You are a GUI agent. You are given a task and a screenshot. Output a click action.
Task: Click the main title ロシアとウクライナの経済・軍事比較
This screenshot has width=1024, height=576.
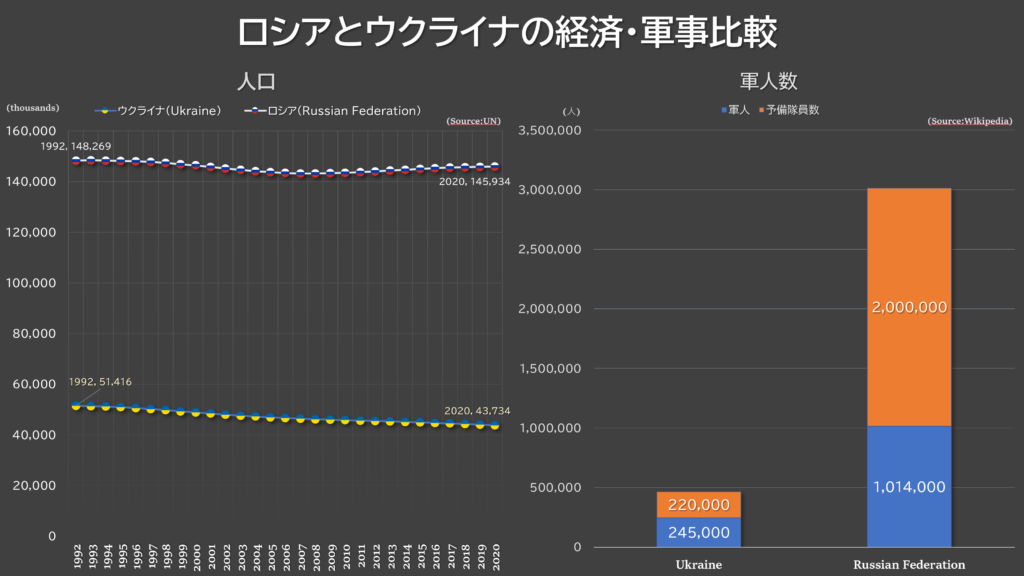(x=507, y=32)
